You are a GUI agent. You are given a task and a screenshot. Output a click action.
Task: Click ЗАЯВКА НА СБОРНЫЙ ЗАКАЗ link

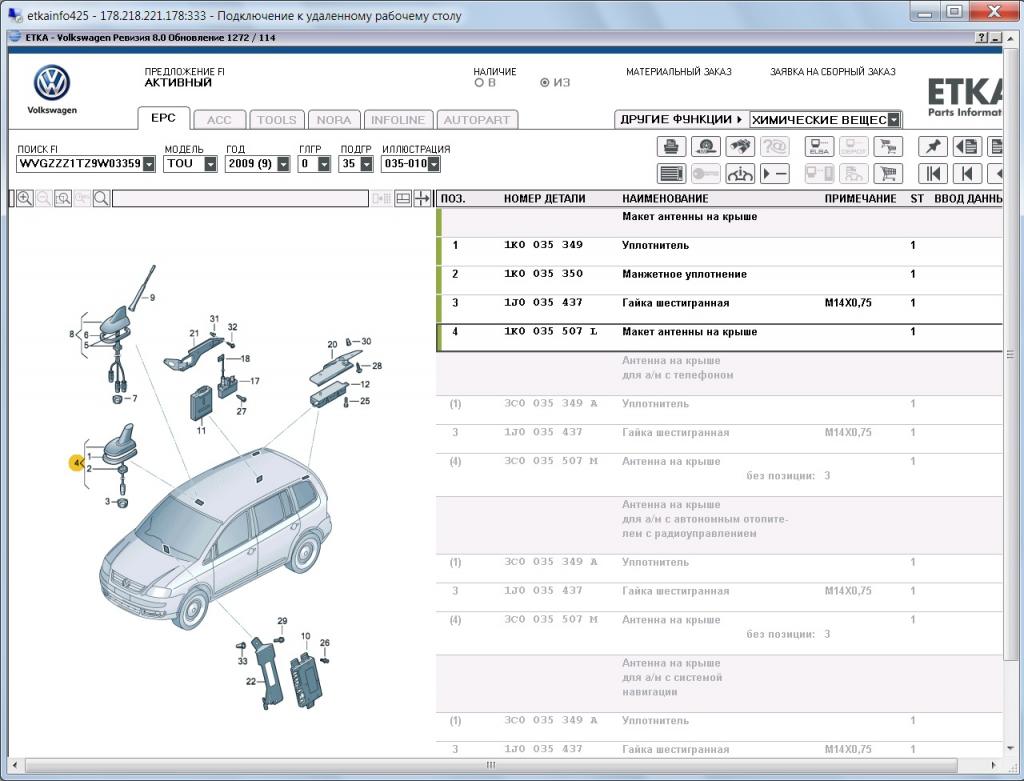[833, 72]
